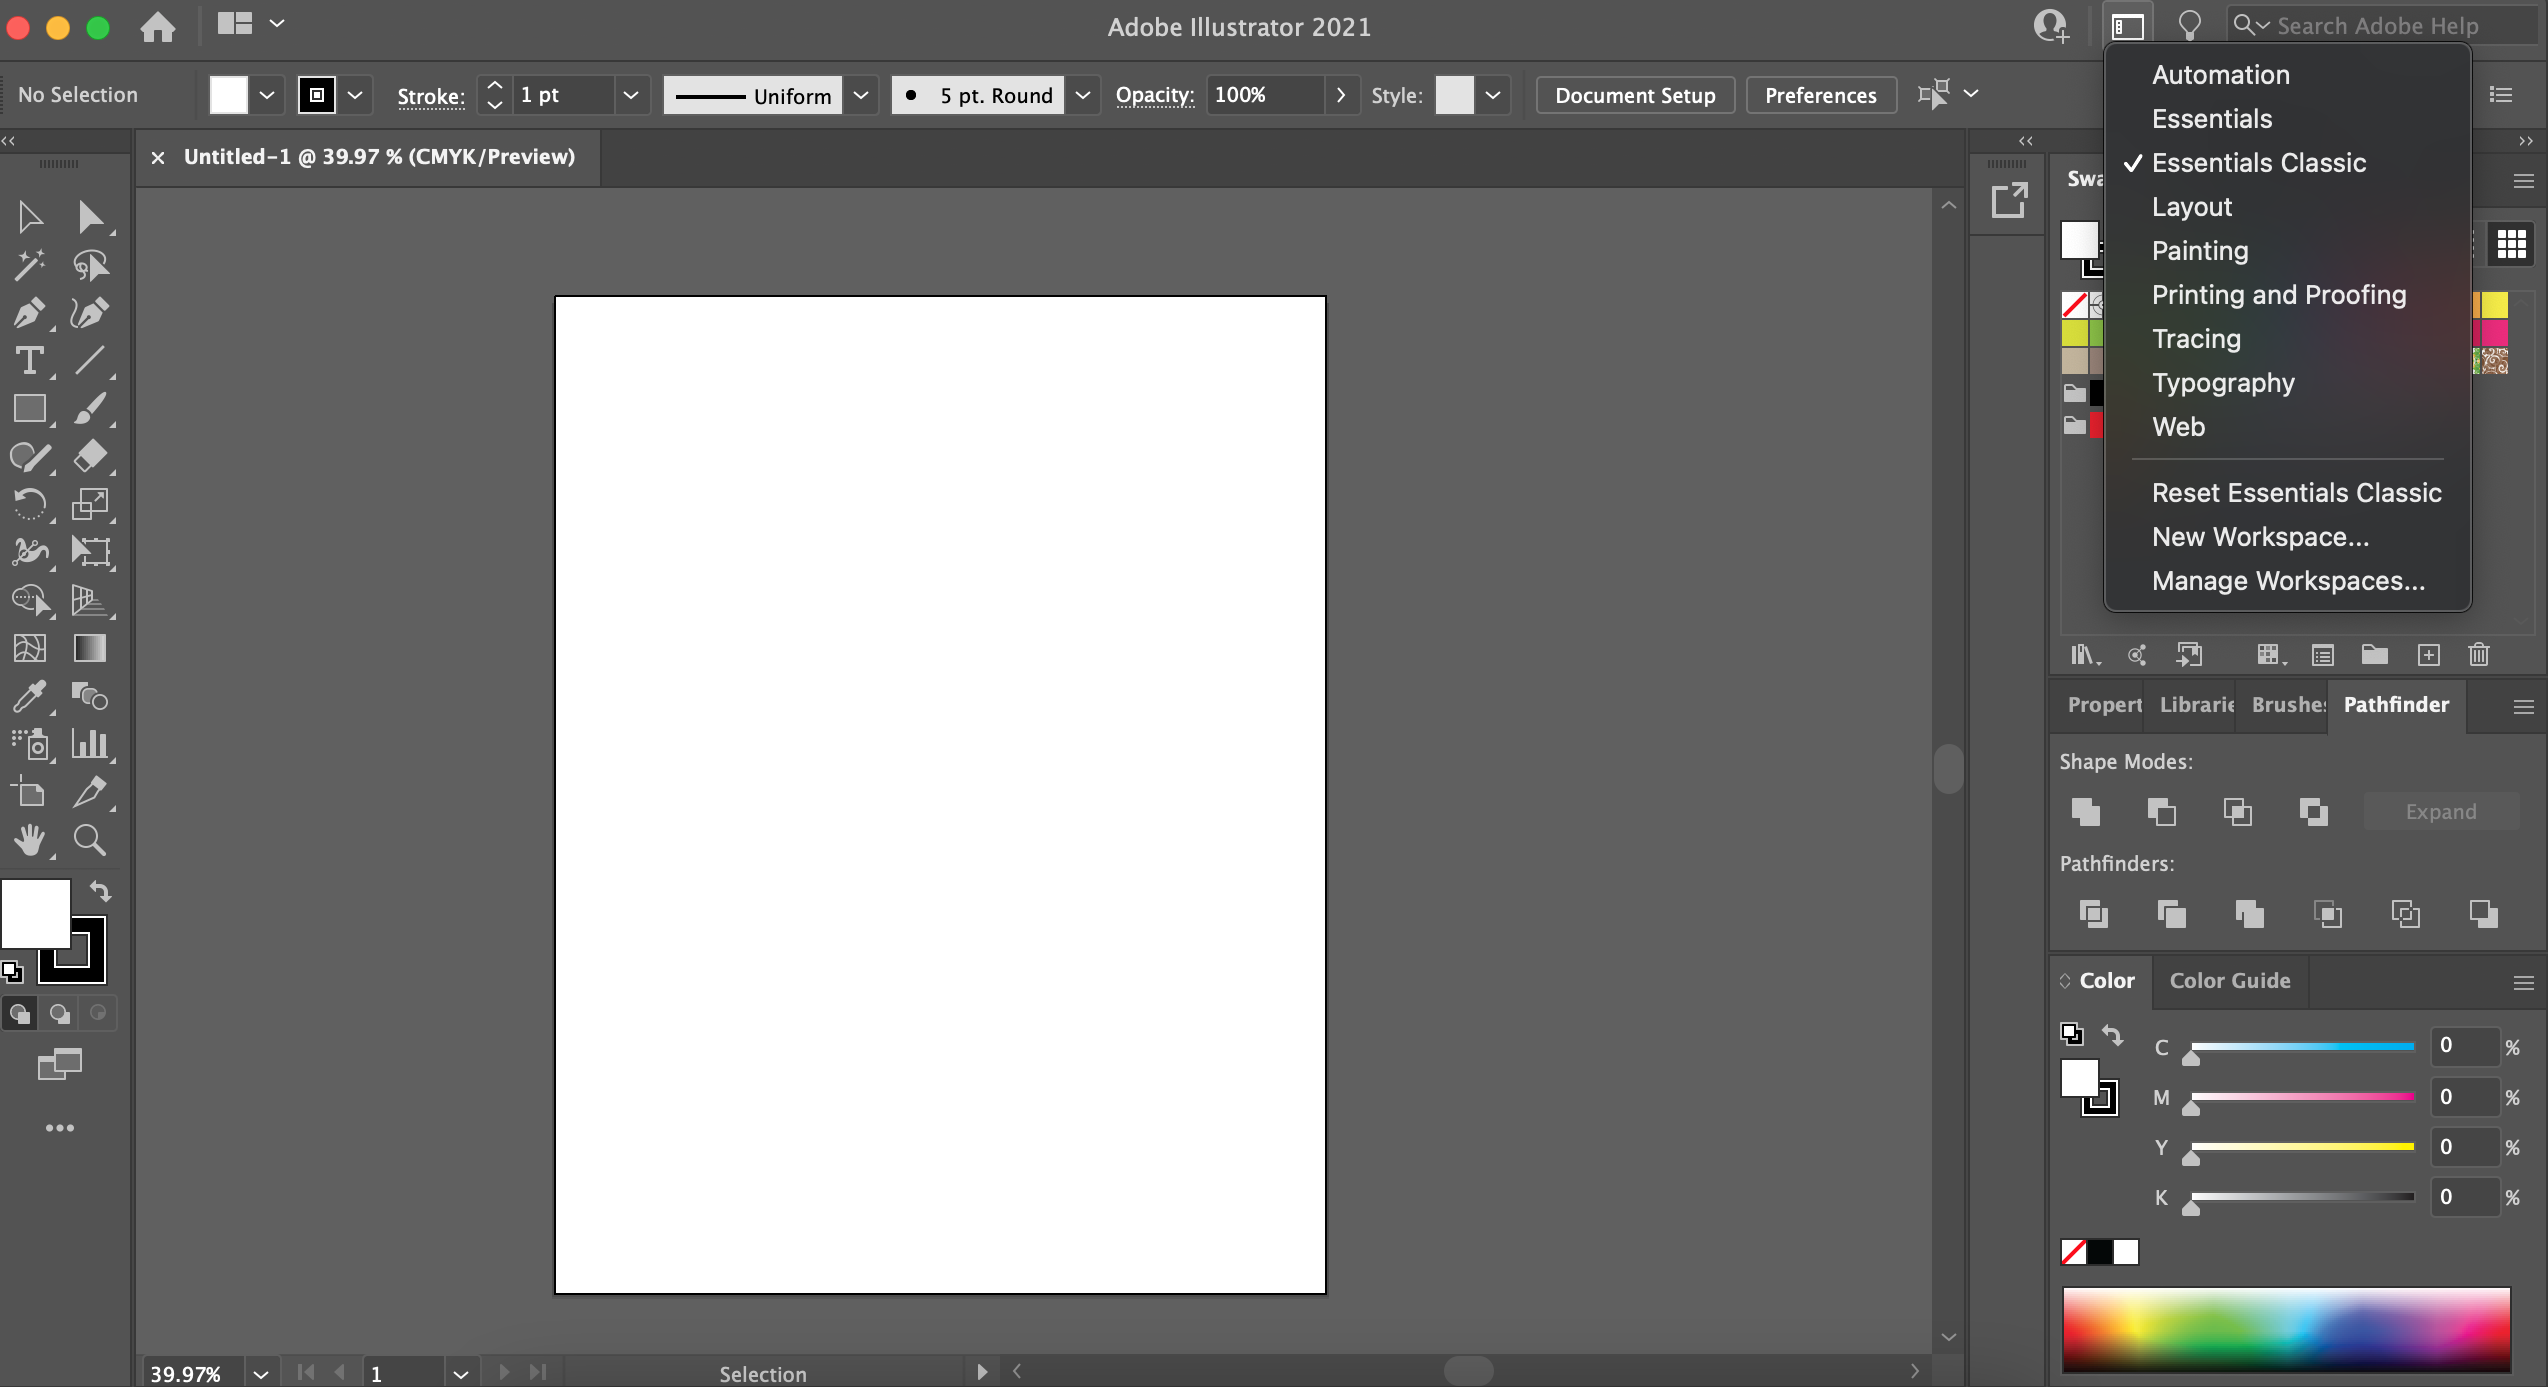The height and width of the screenshot is (1387, 2548).
Task: Open the Uniform variable width profile dropdown
Action: tap(860, 95)
